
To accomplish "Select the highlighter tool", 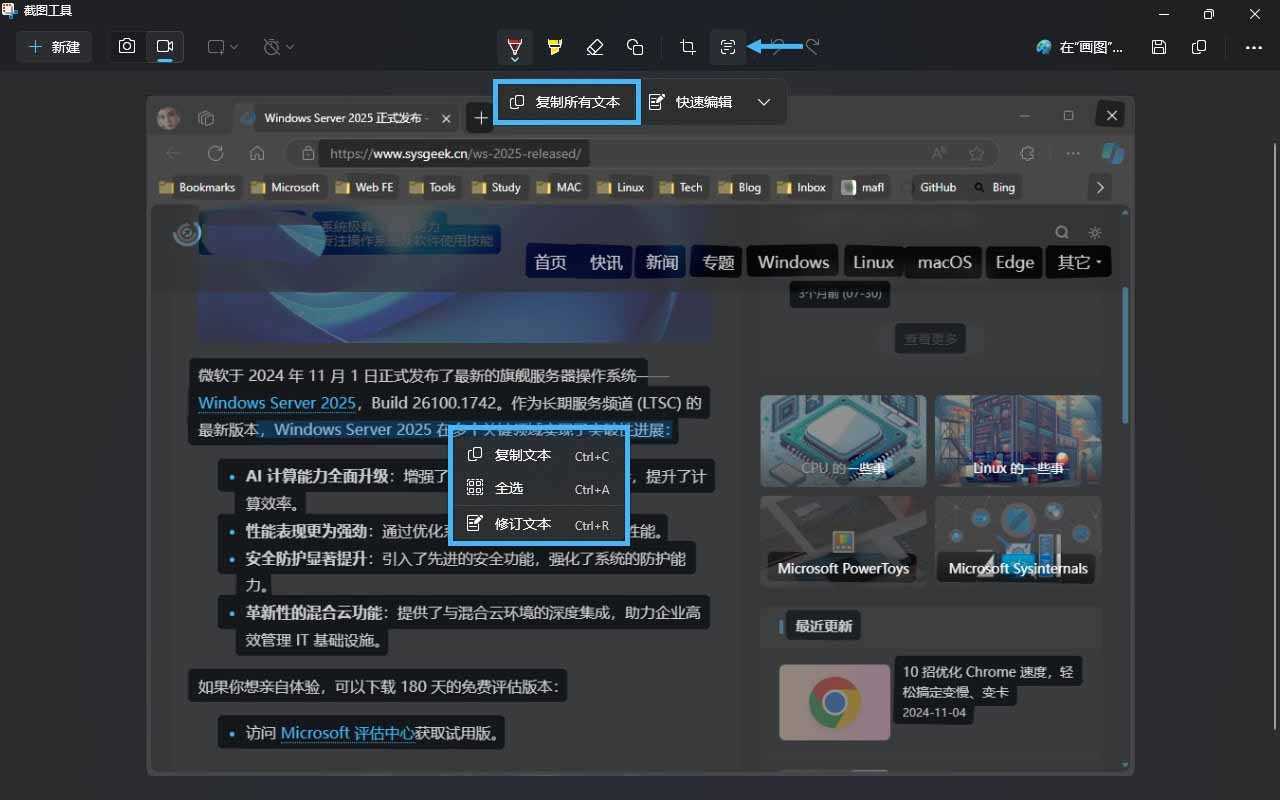I will pos(555,47).
